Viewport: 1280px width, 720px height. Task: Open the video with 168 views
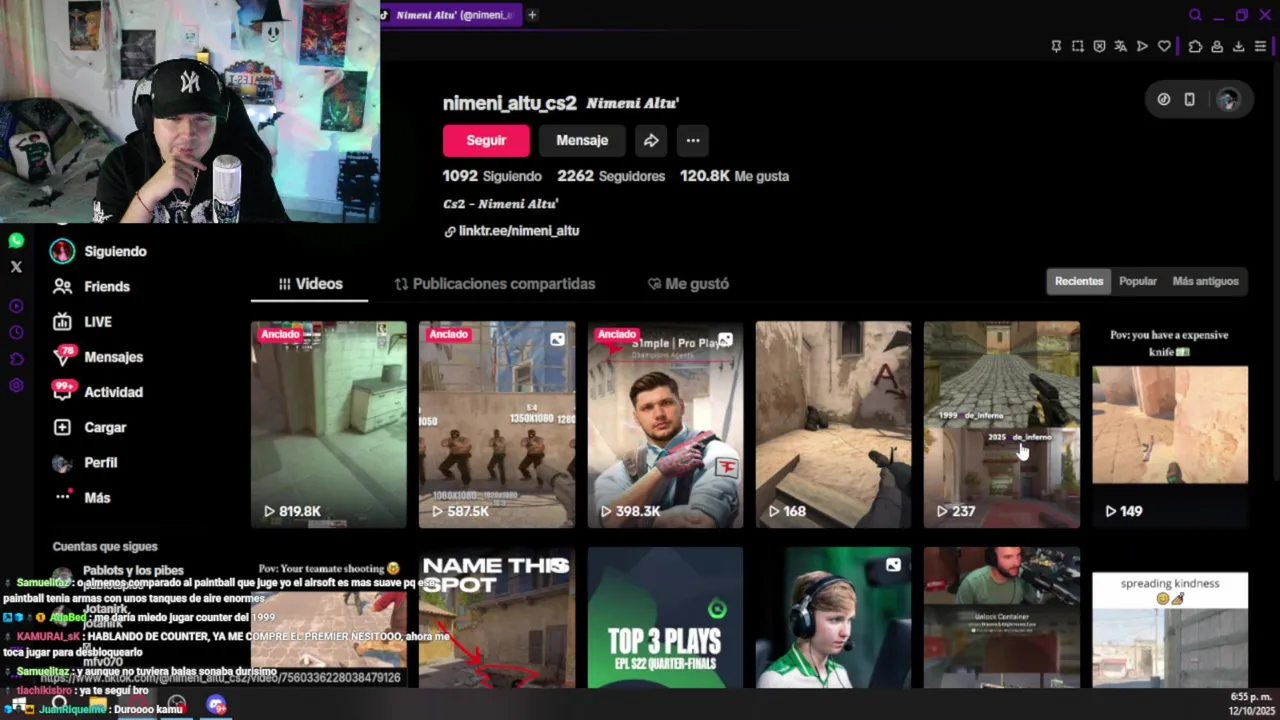click(x=833, y=424)
